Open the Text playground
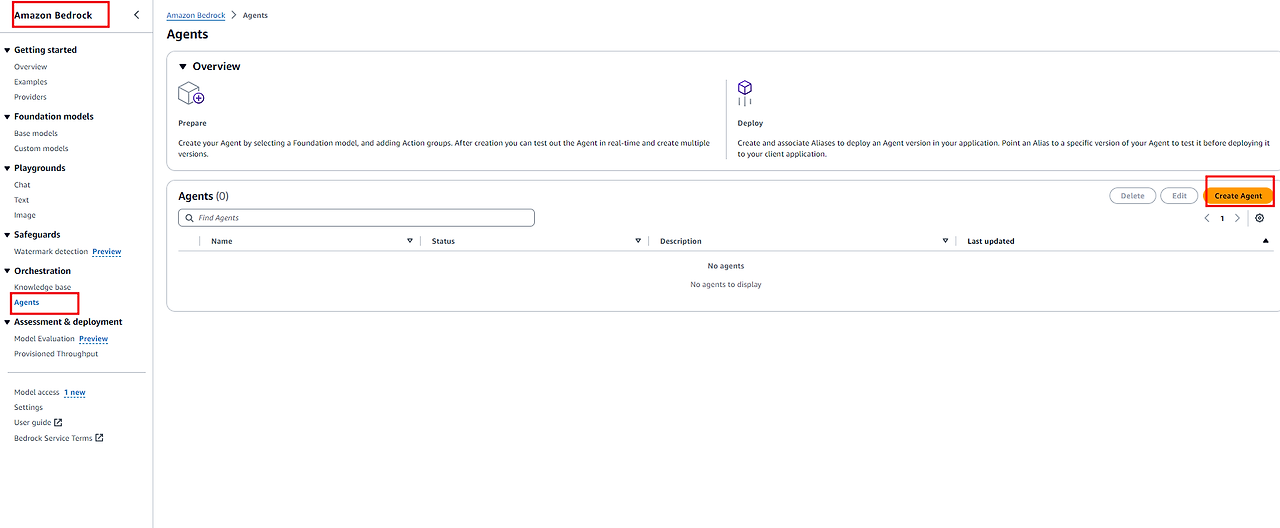The image size is (1280, 528). coord(22,200)
